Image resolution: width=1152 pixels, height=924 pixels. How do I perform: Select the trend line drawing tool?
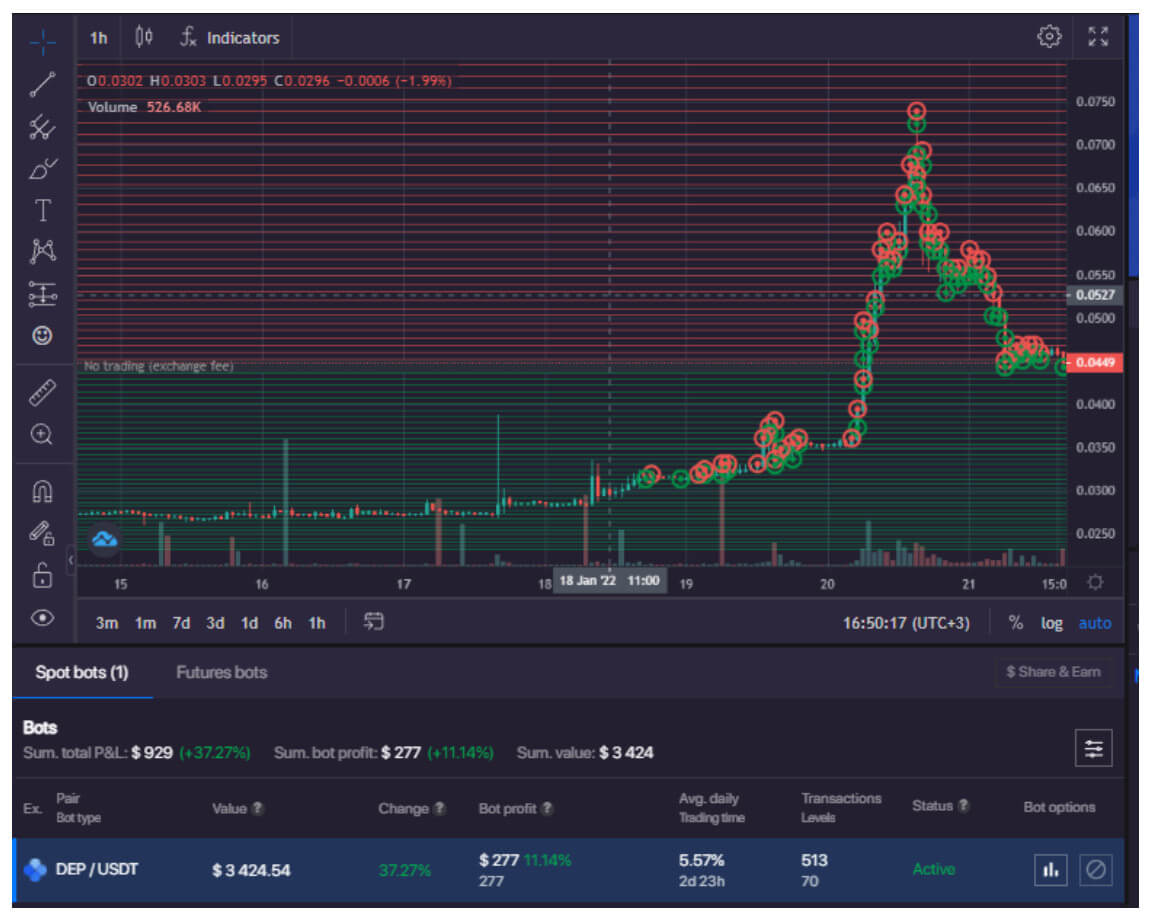(43, 84)
